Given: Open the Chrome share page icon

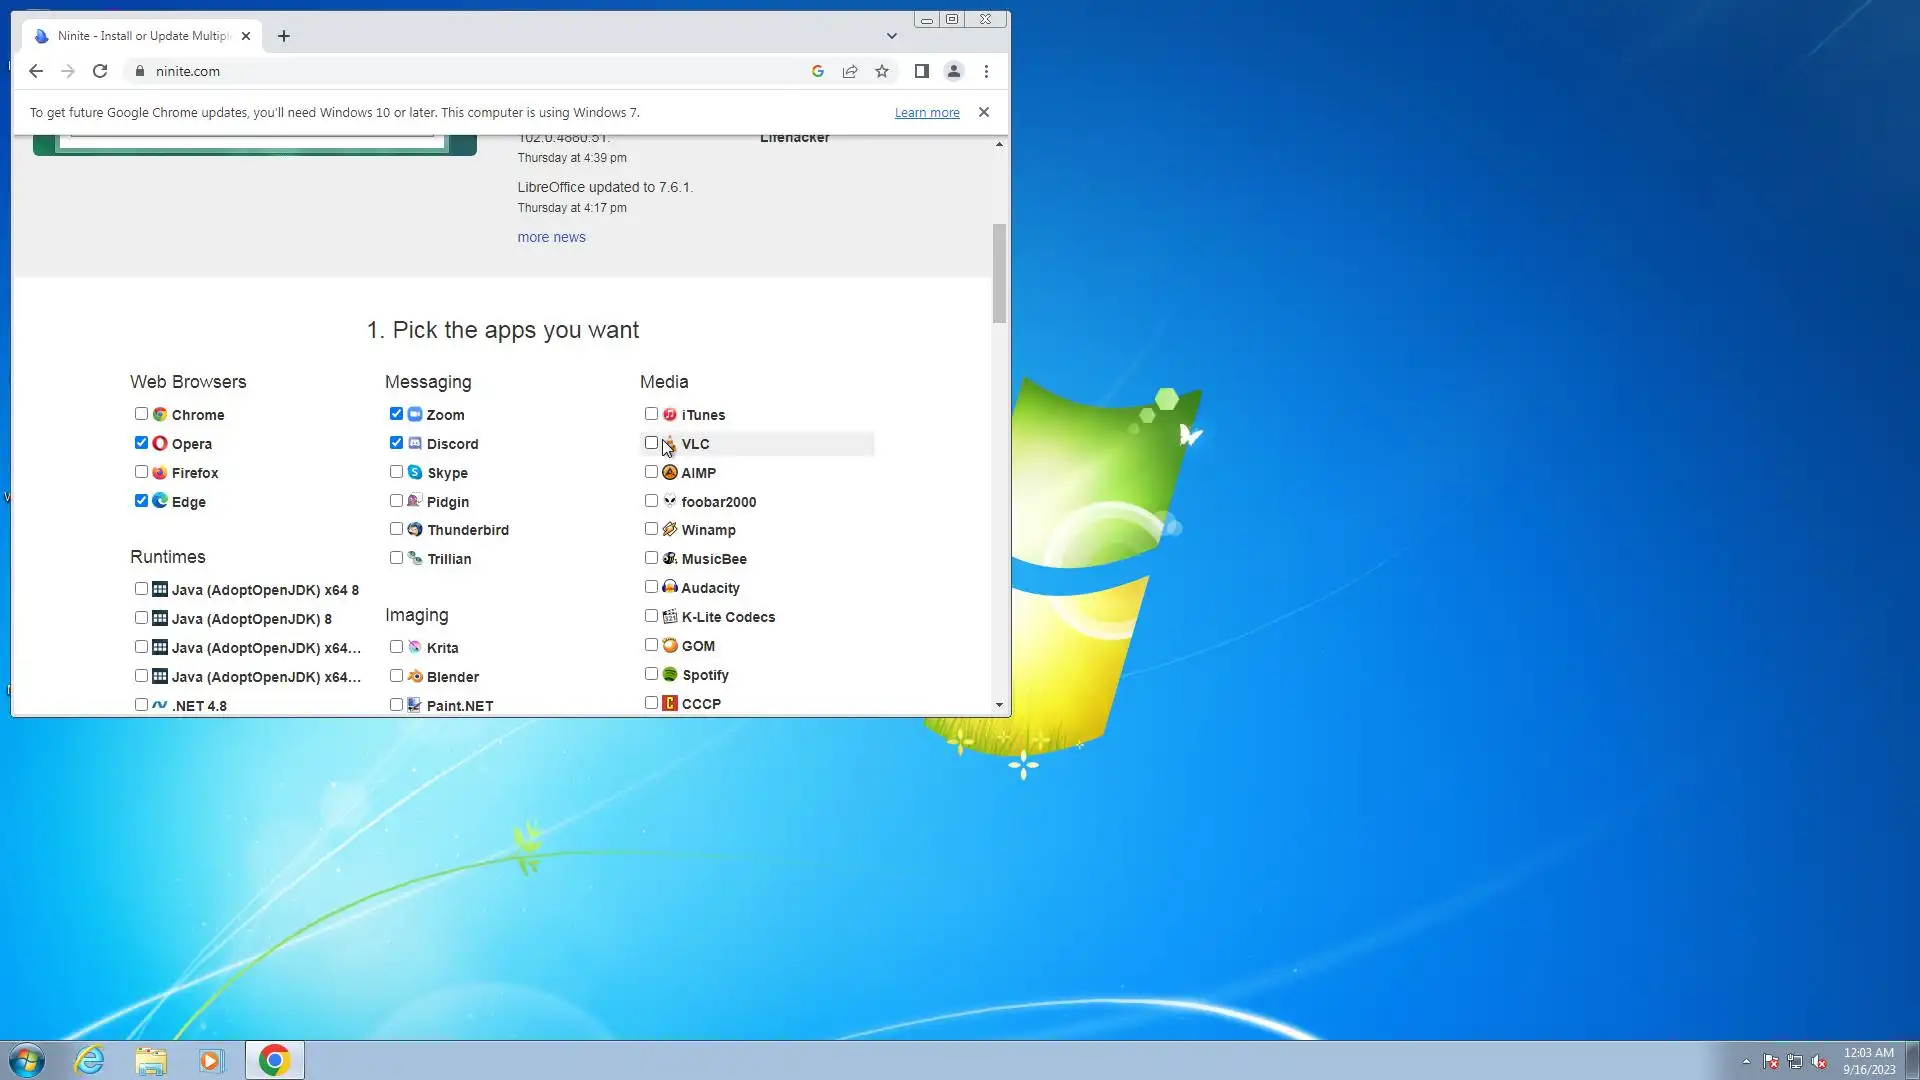Looking at the screenshot, I should coord(850,71).
